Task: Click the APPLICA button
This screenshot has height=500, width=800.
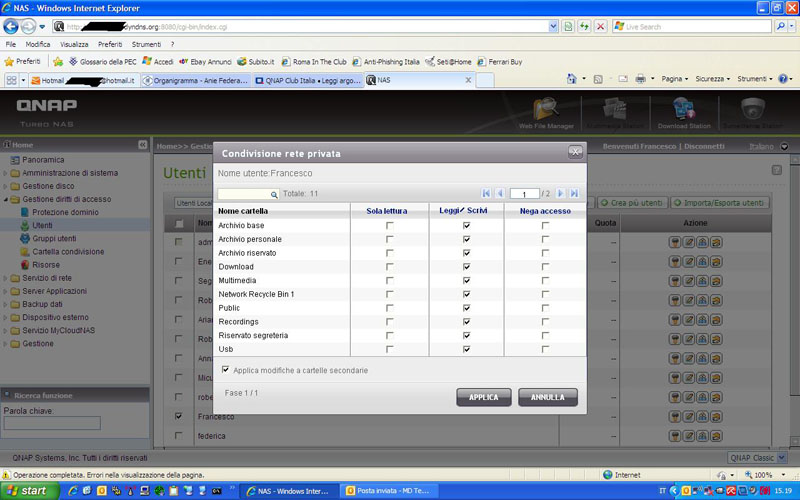Action: (x=483, y=397)
